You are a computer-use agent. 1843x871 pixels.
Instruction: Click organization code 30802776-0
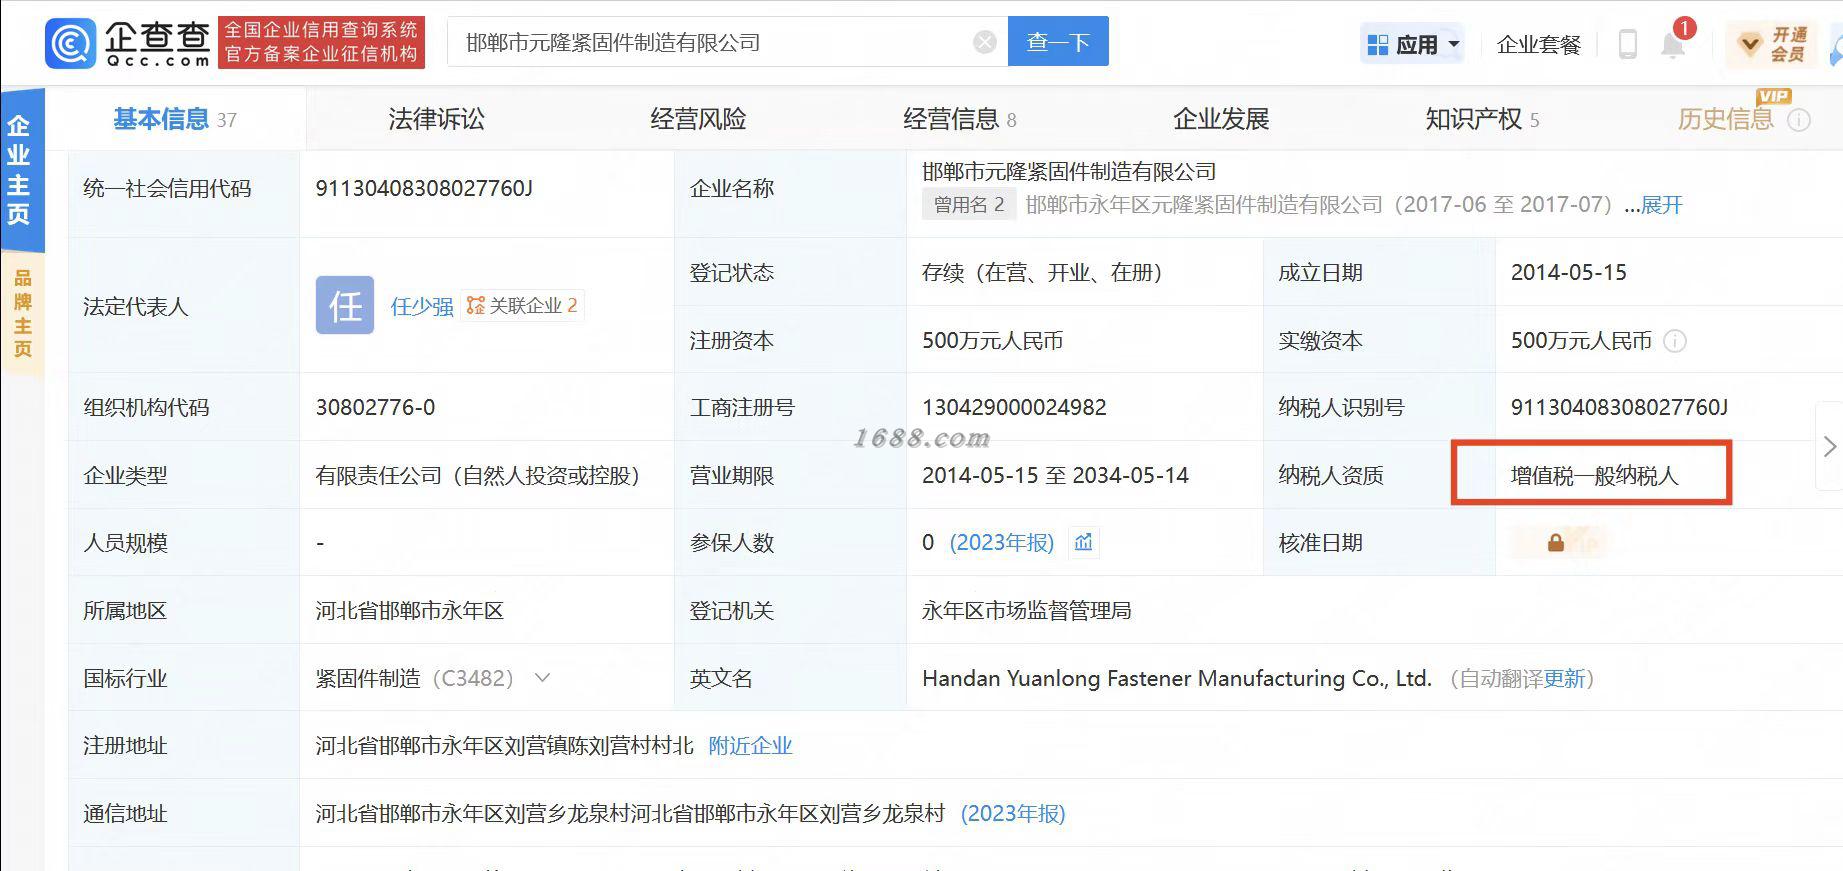tap(375, 407)
